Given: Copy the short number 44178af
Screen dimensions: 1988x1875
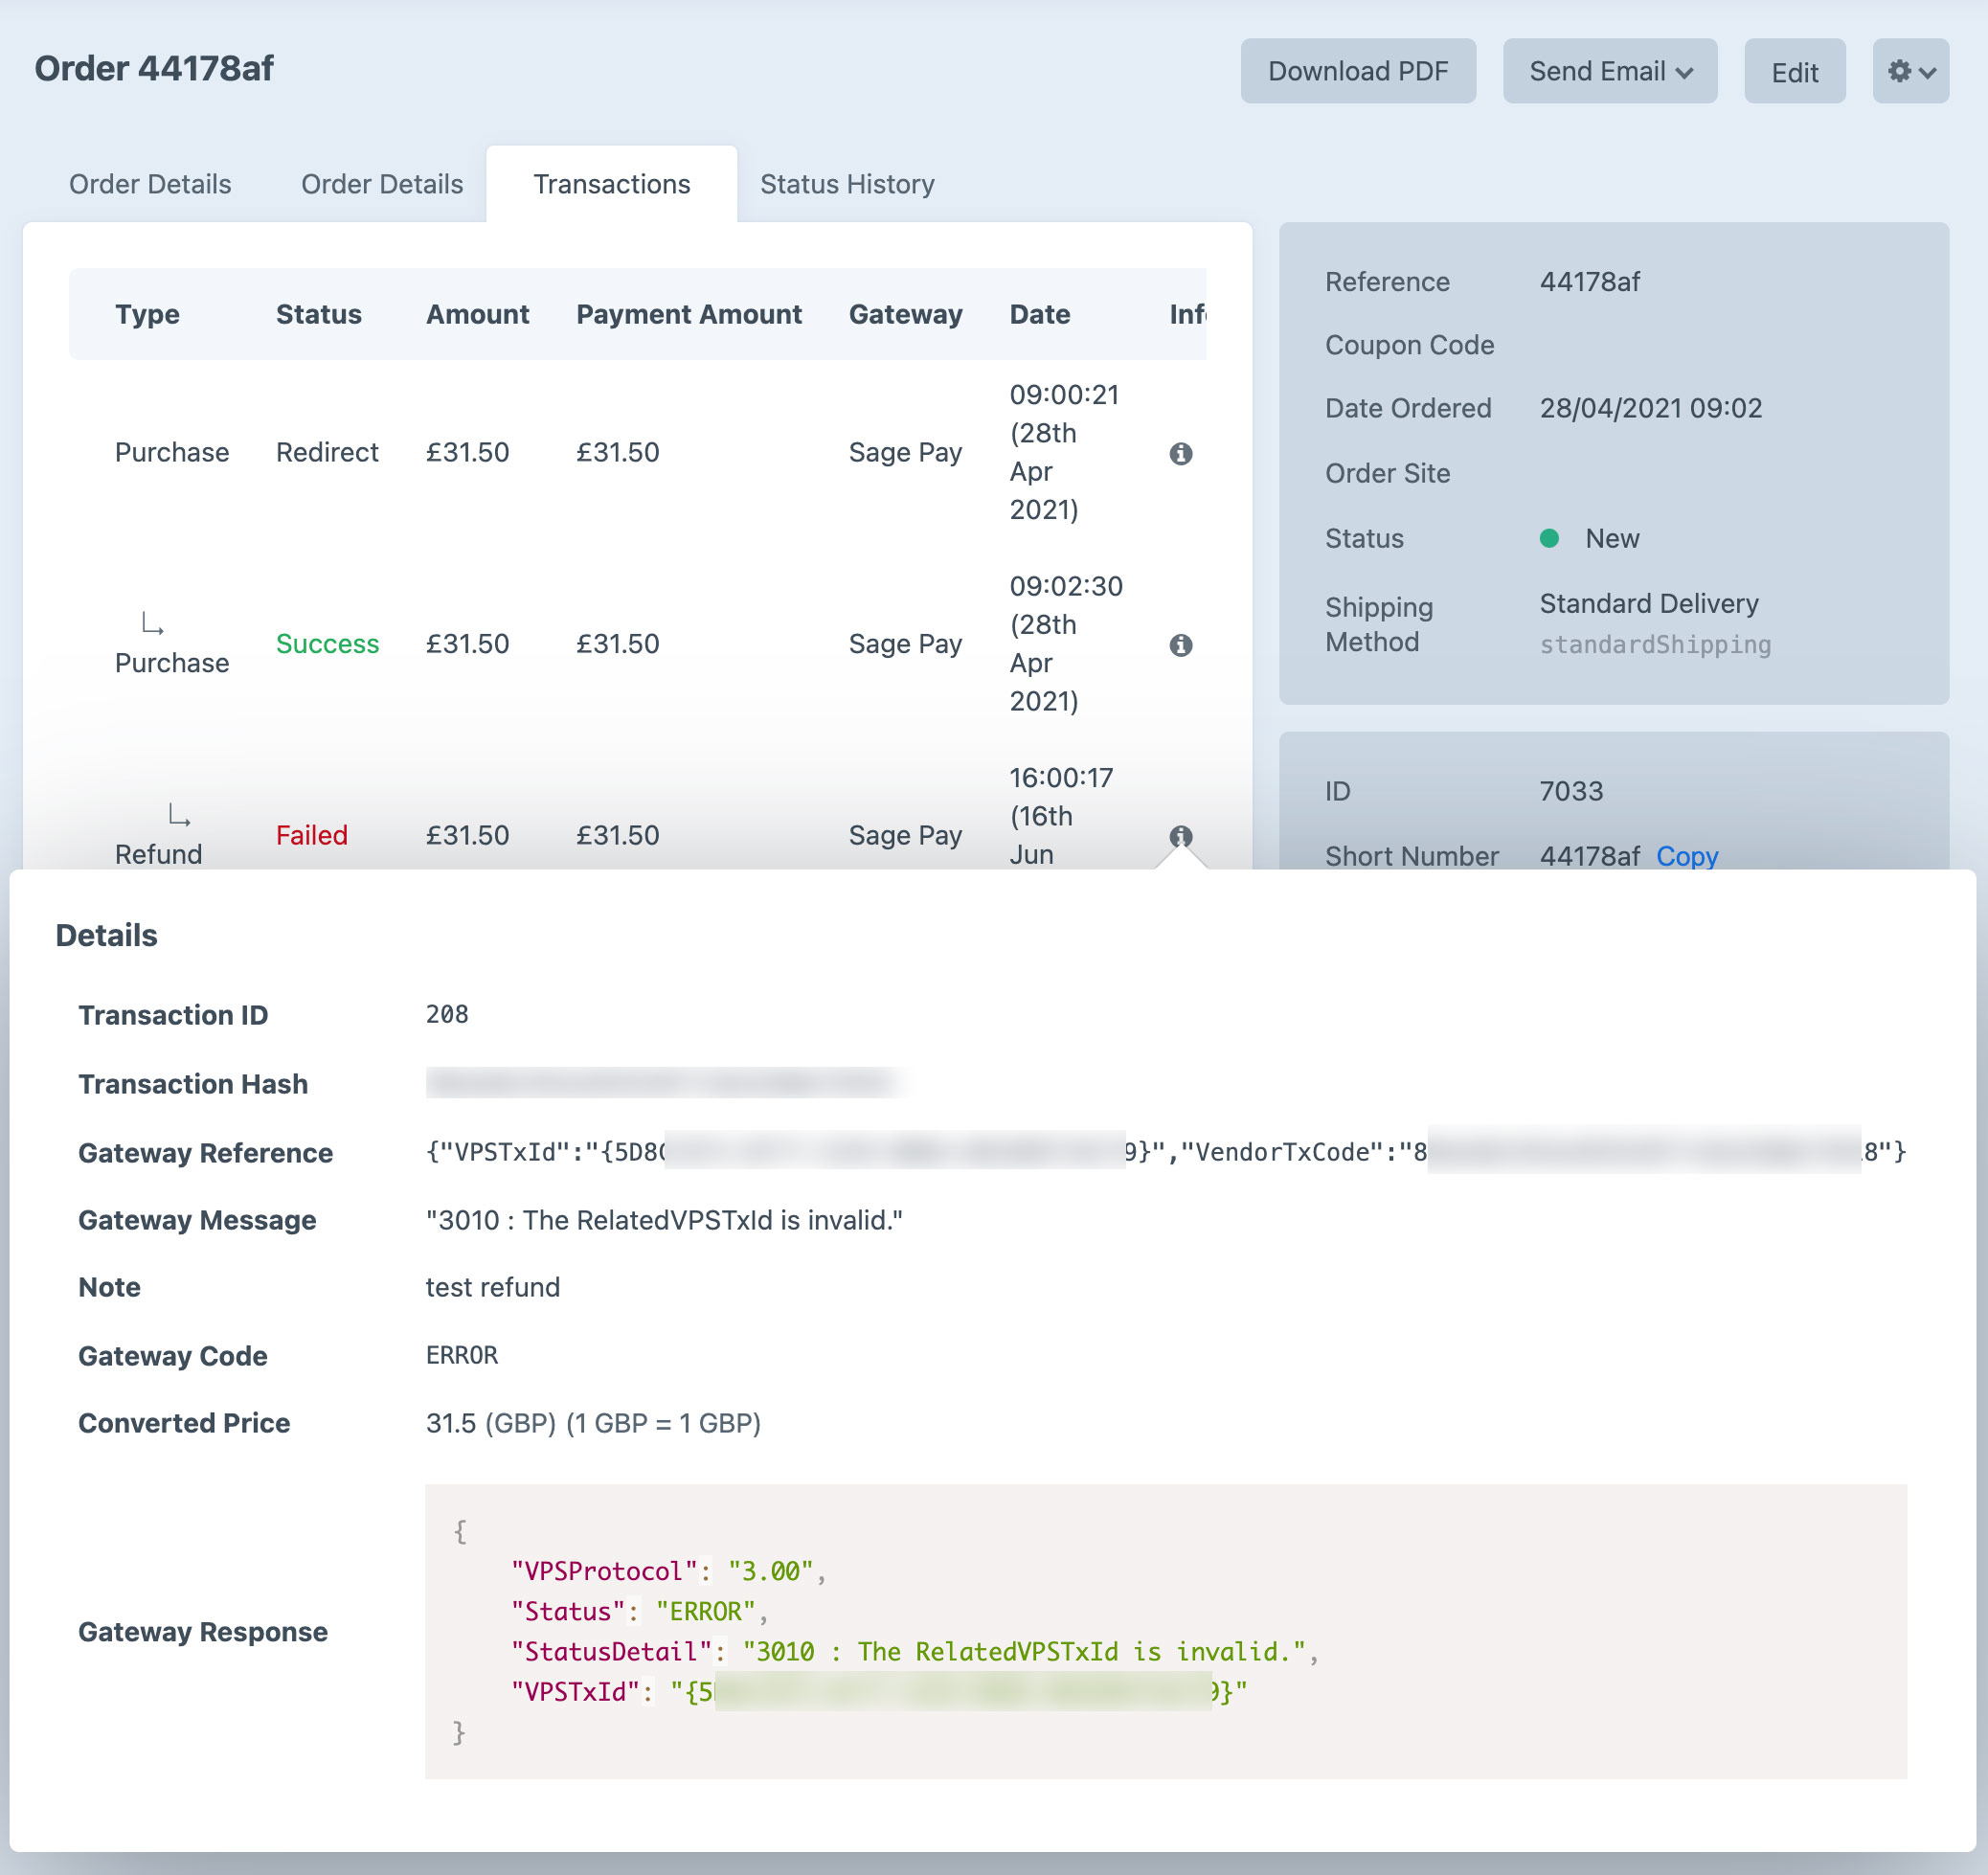Looking at the screenshot, I should click(x=1687, y=857).
